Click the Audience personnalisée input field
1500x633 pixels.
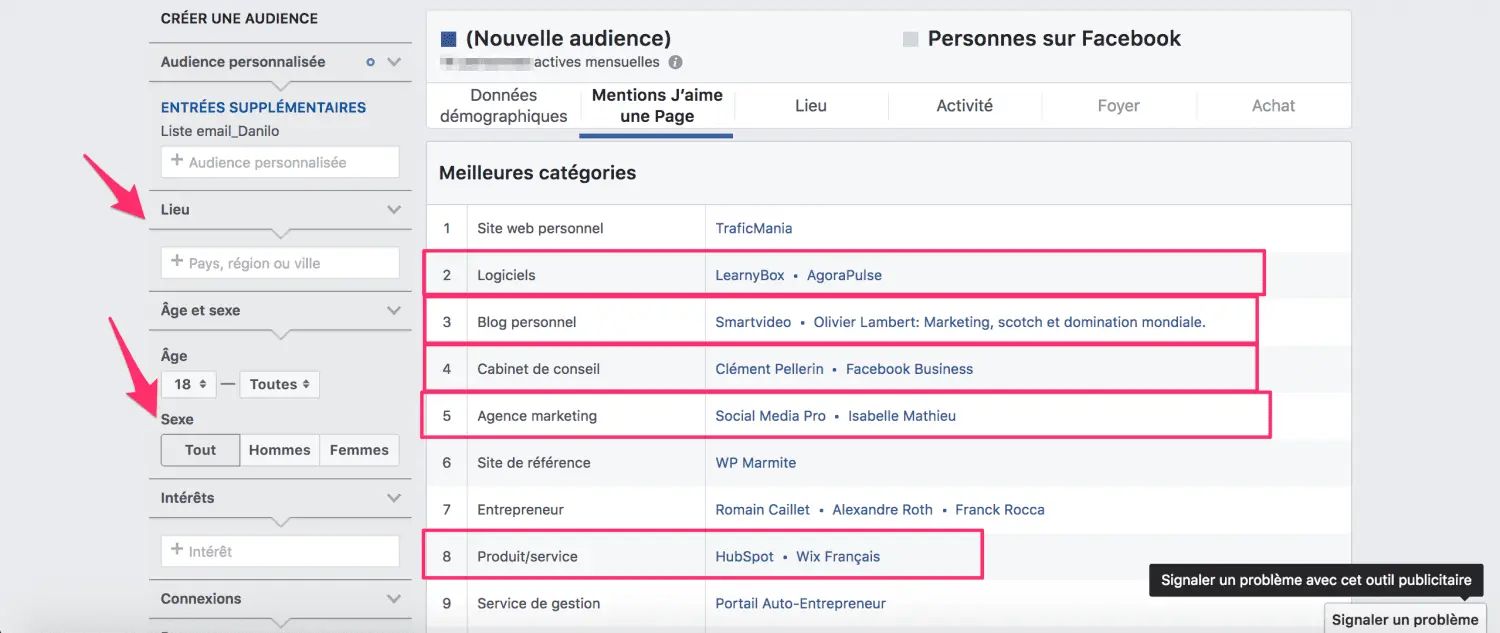pyautogui.click(x=280, y=162)
